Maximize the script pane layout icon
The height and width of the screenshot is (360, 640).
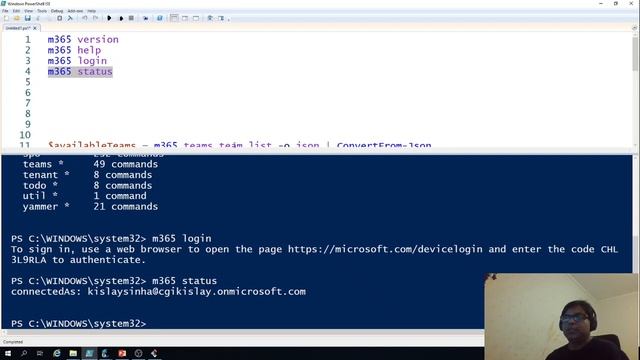pyautogui.click(x=196, y=18)
